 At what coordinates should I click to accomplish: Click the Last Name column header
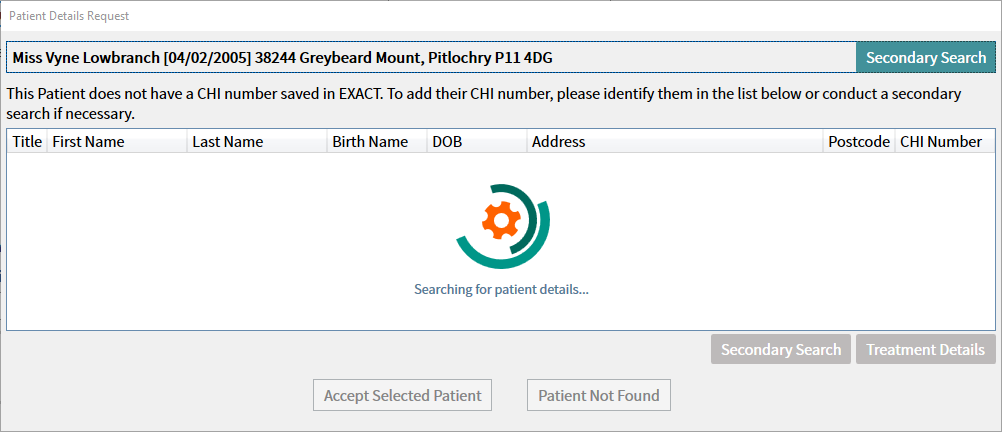pyautogui.click(x=257, y=142)
